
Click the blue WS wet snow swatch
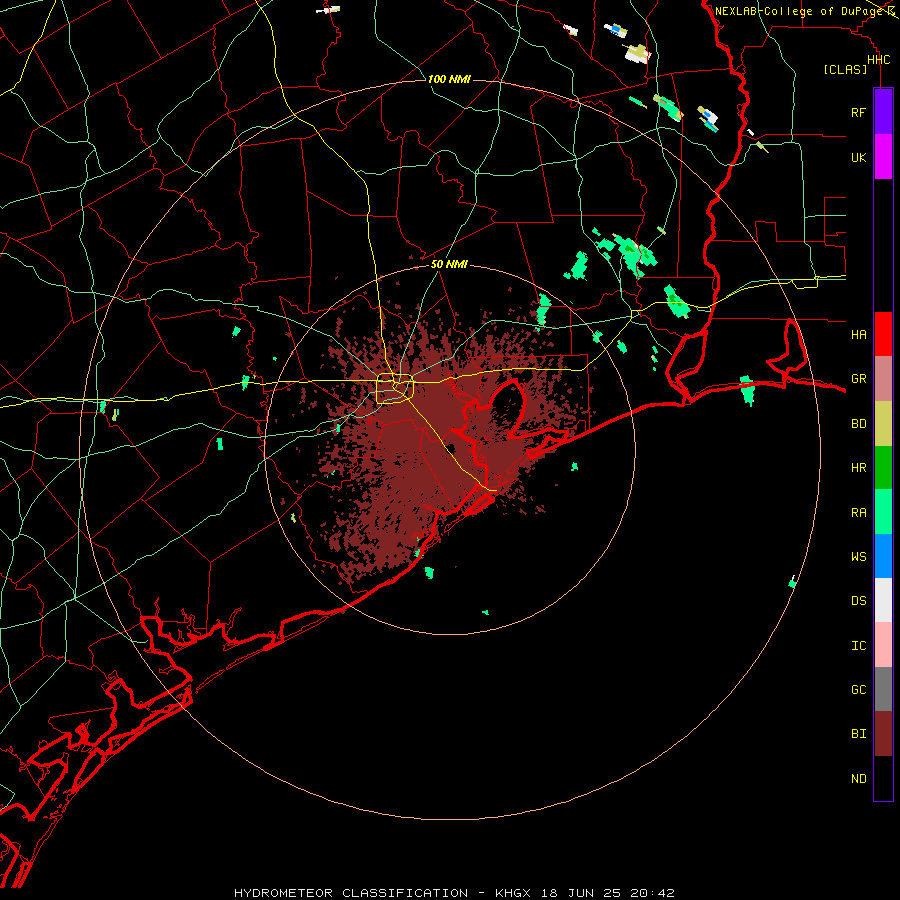tap(883, 556)
